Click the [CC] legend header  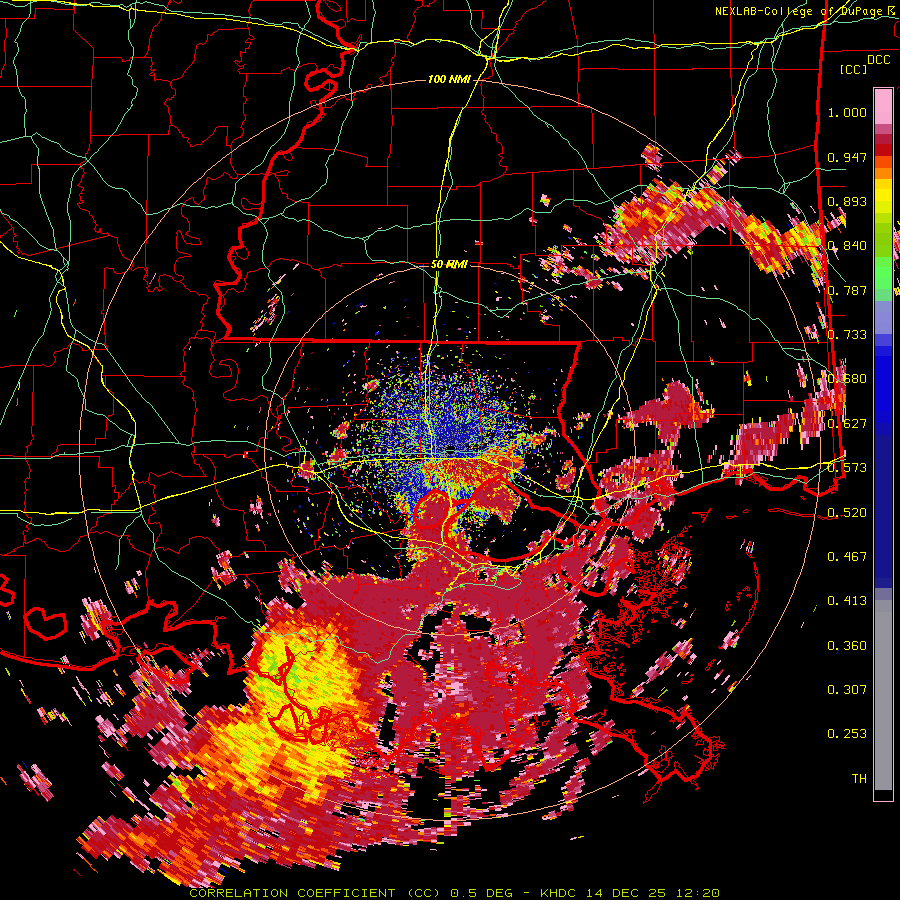click(x=853, y=69)
